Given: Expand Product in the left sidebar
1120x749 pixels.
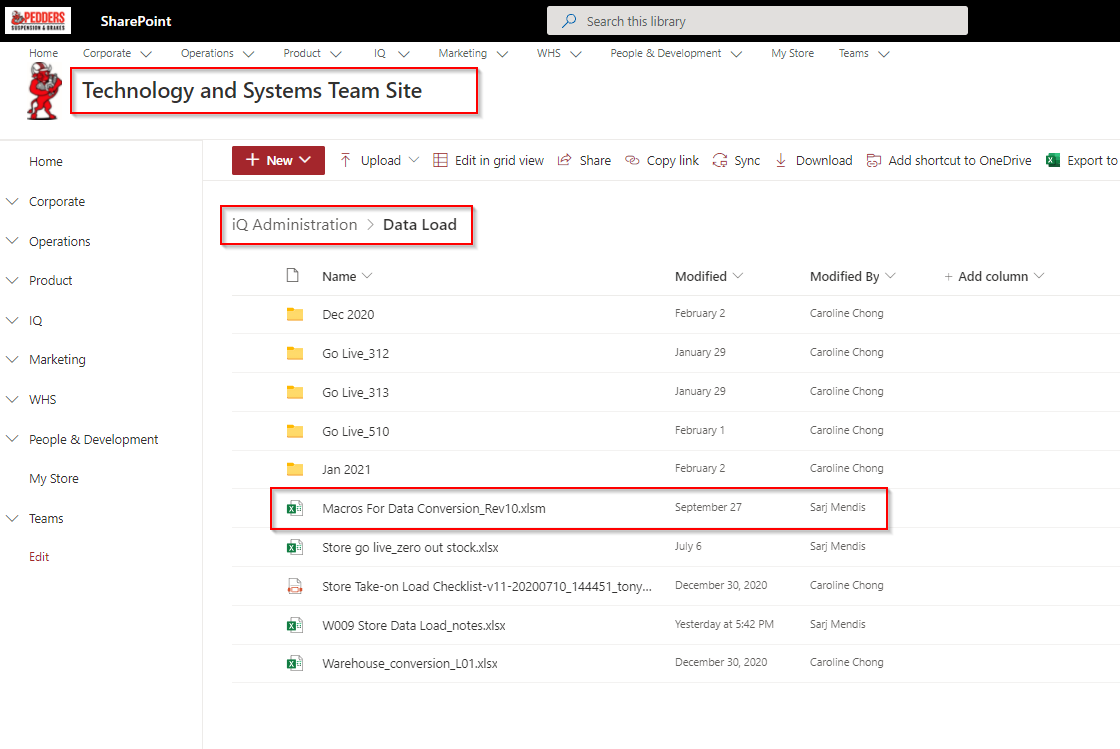Looking at the screenshot, I should 12,280.
